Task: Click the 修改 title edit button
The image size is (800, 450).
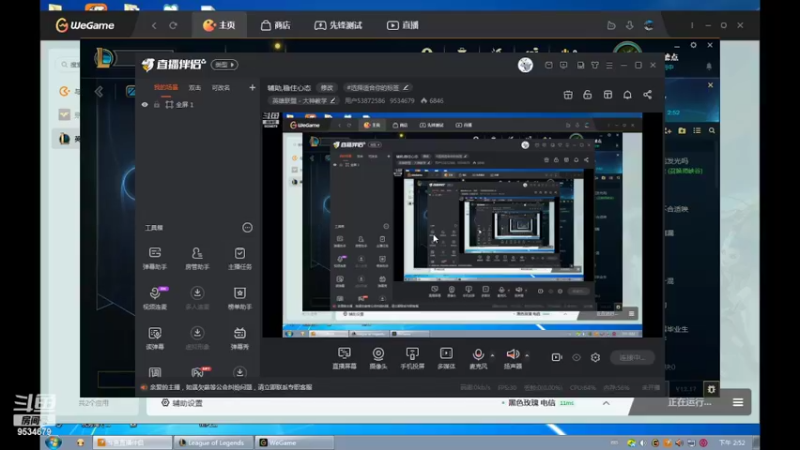Action: tap(327, 88)
